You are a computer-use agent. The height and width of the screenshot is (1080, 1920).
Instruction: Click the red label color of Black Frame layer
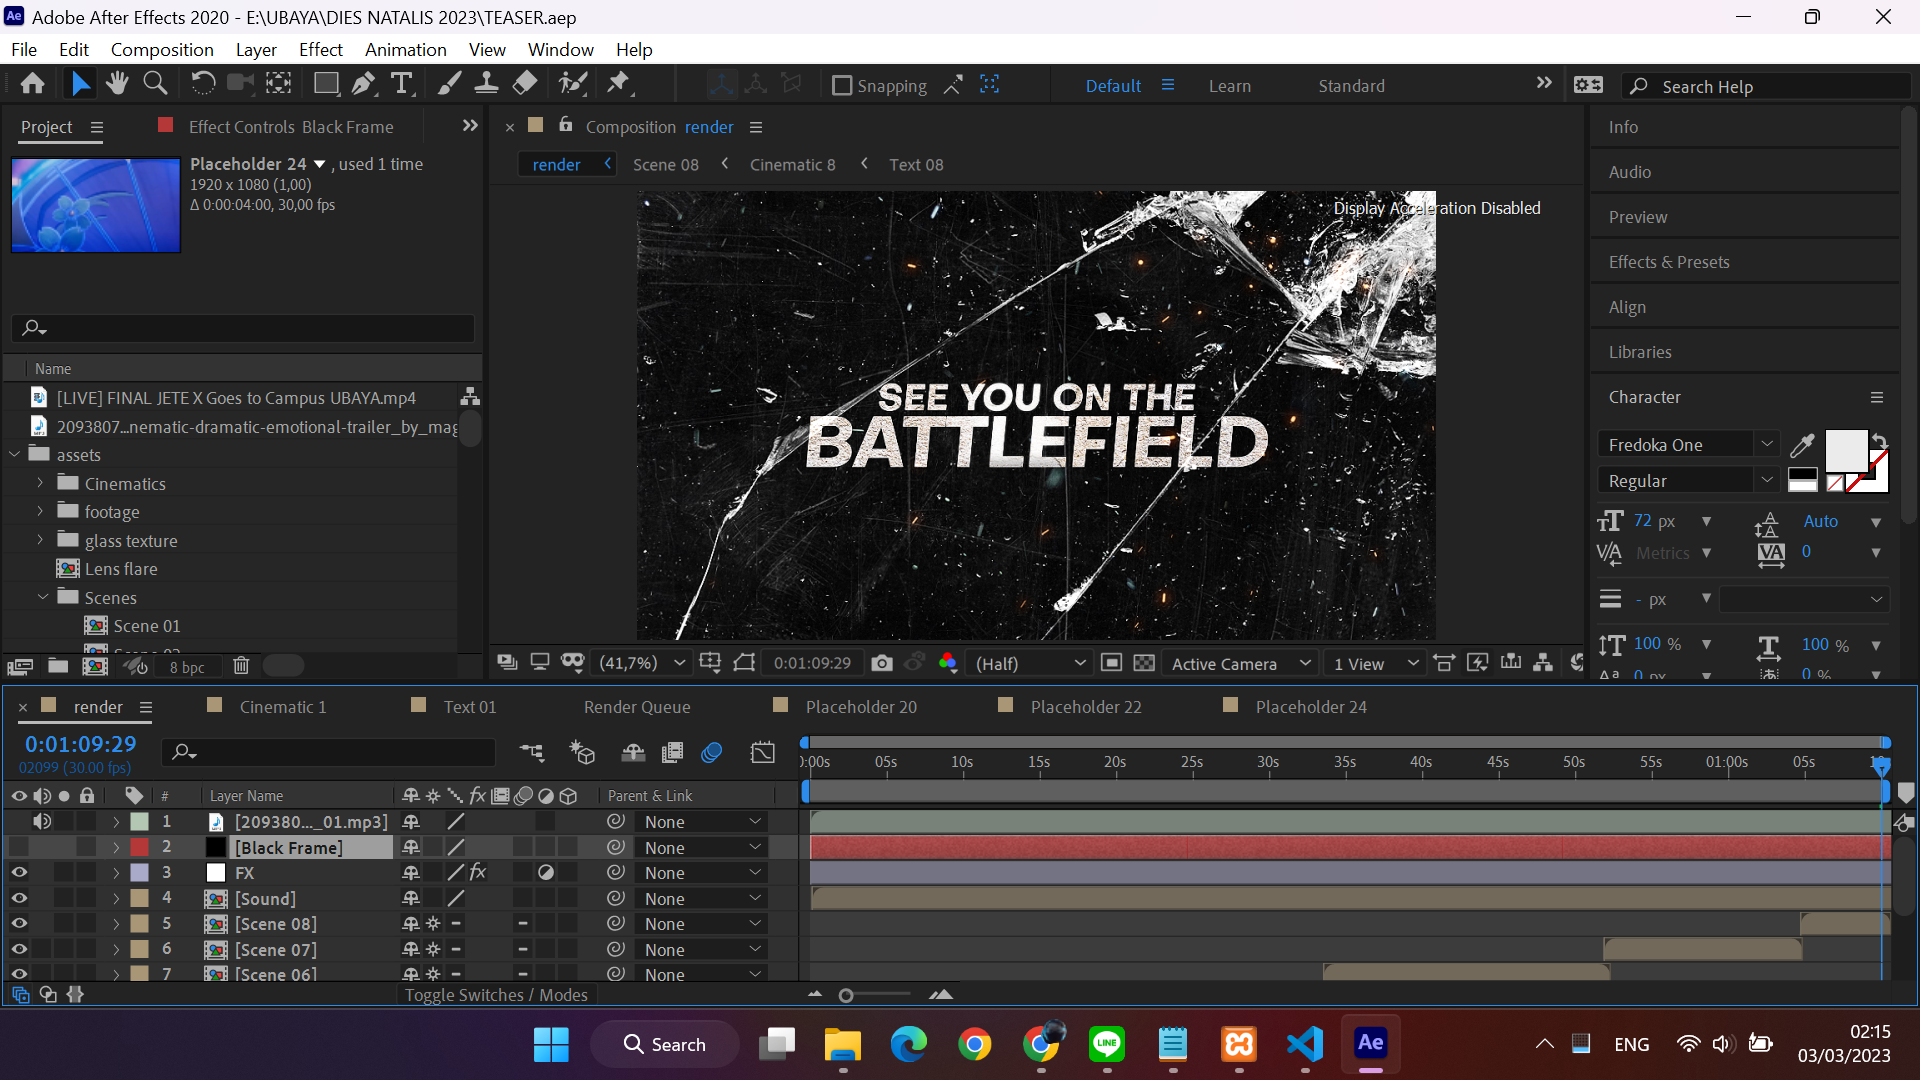[140, 847]
